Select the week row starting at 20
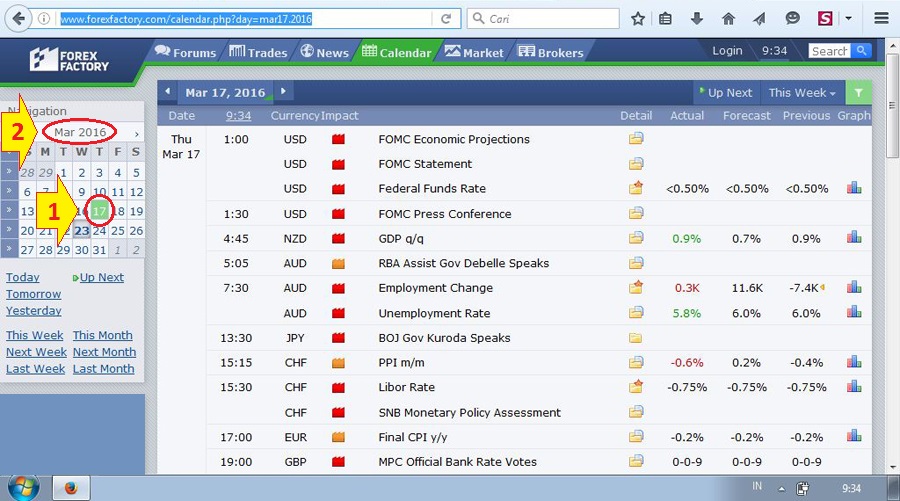The image size is (900, 501). (9, 230)
